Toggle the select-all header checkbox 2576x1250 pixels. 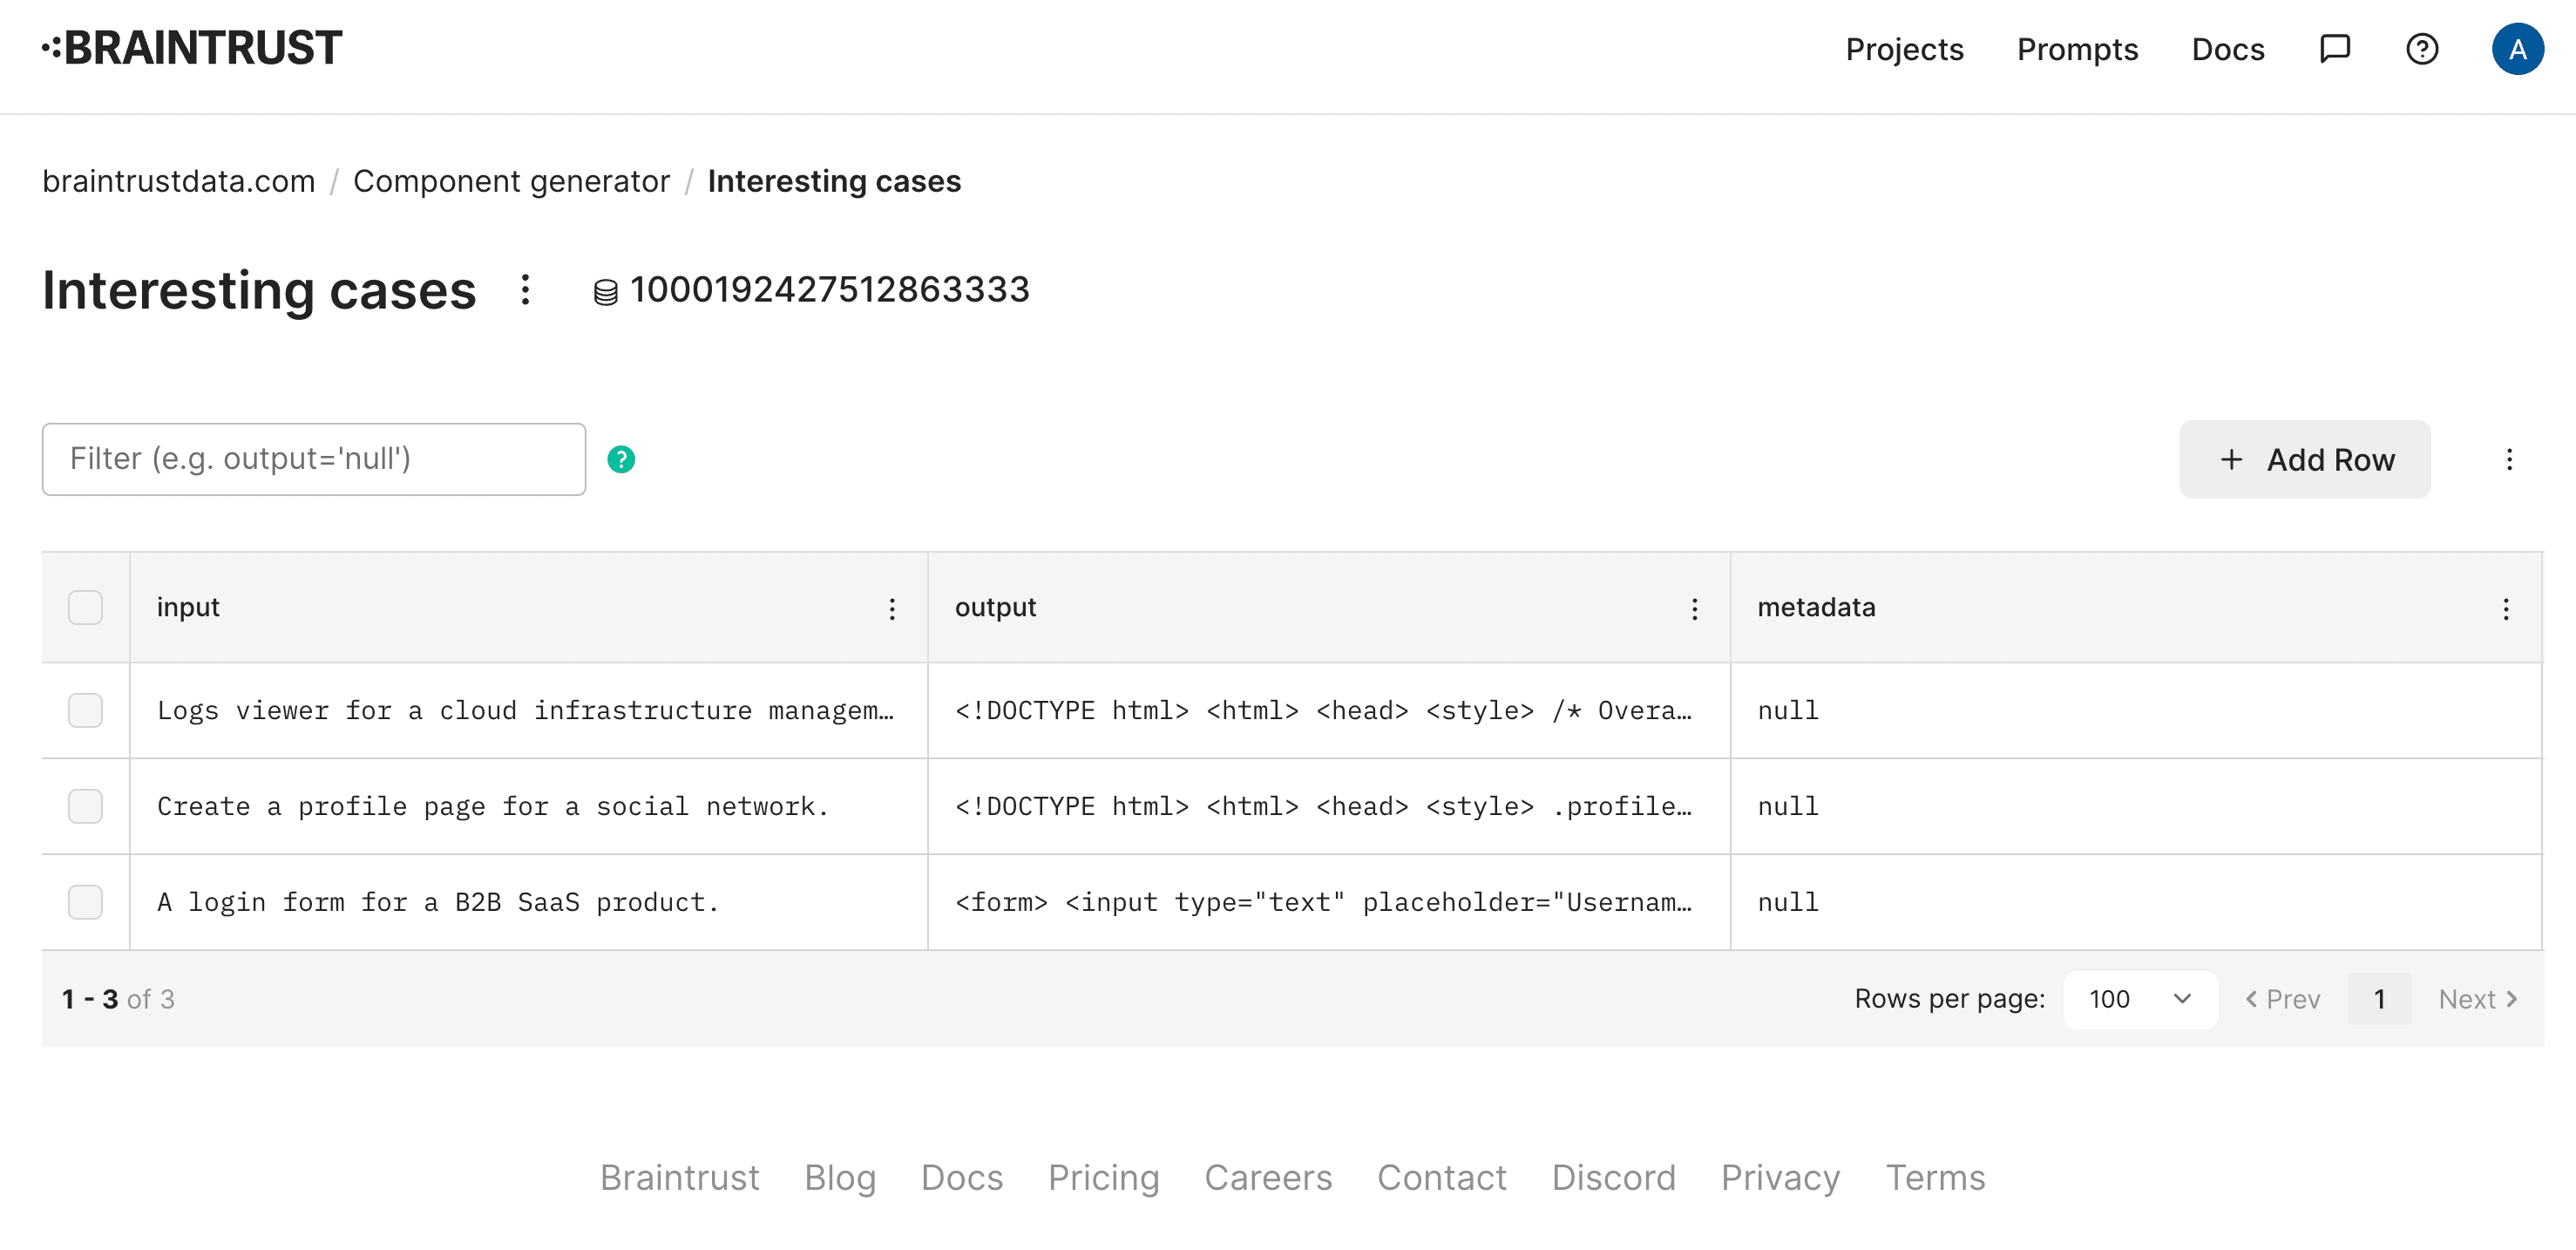[x=85, y=608]
